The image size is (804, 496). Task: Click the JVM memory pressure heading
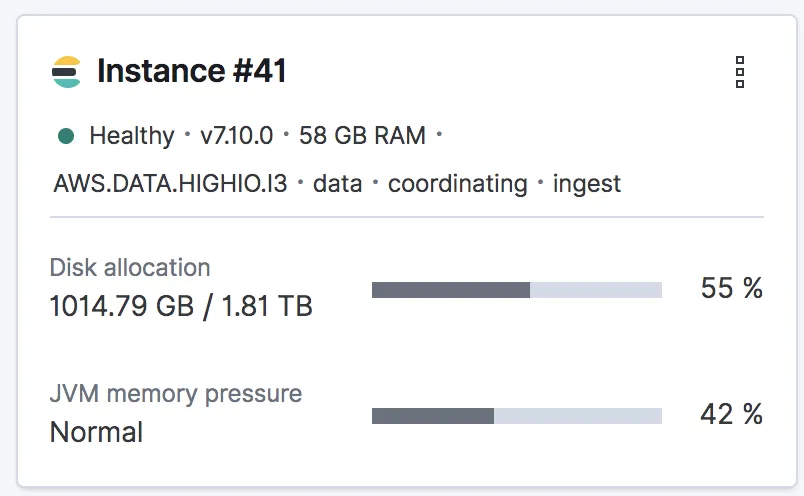176,394
